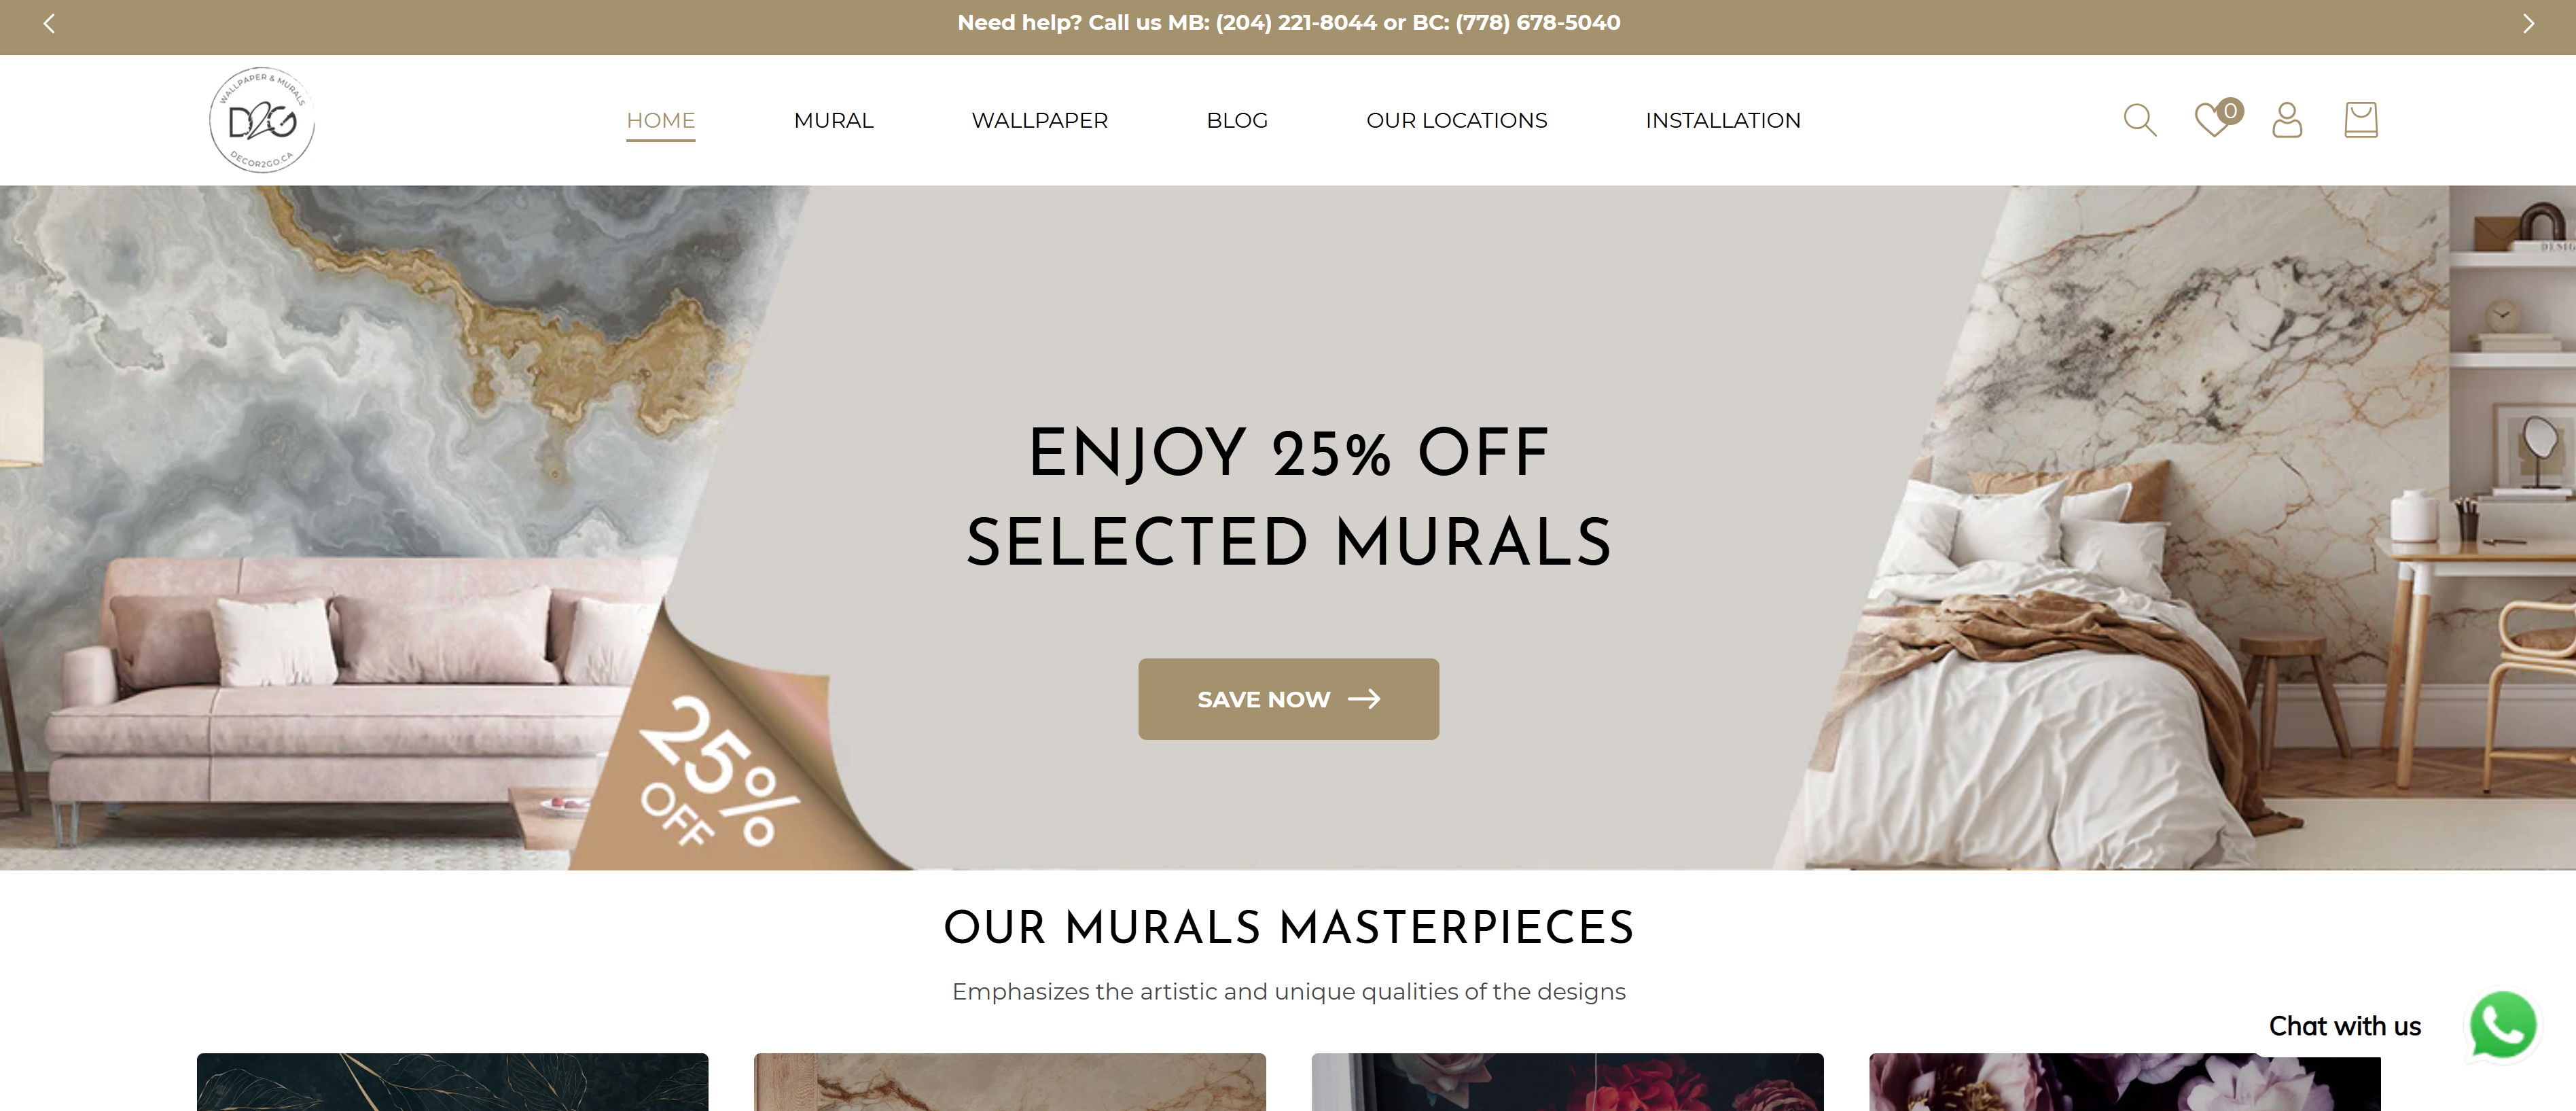Open the purple floral mural thumbnail
Viewport: 2576px width, 1111px height.
click(x=2124, y=1082)
